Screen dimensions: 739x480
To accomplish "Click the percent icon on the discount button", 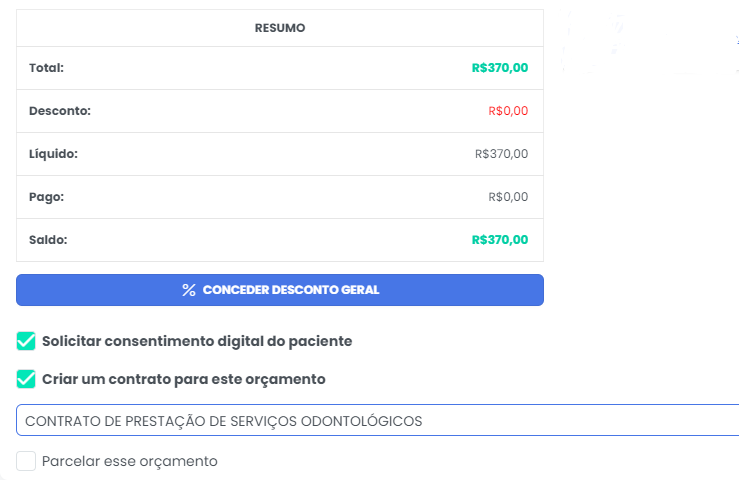I will [189, 290].
